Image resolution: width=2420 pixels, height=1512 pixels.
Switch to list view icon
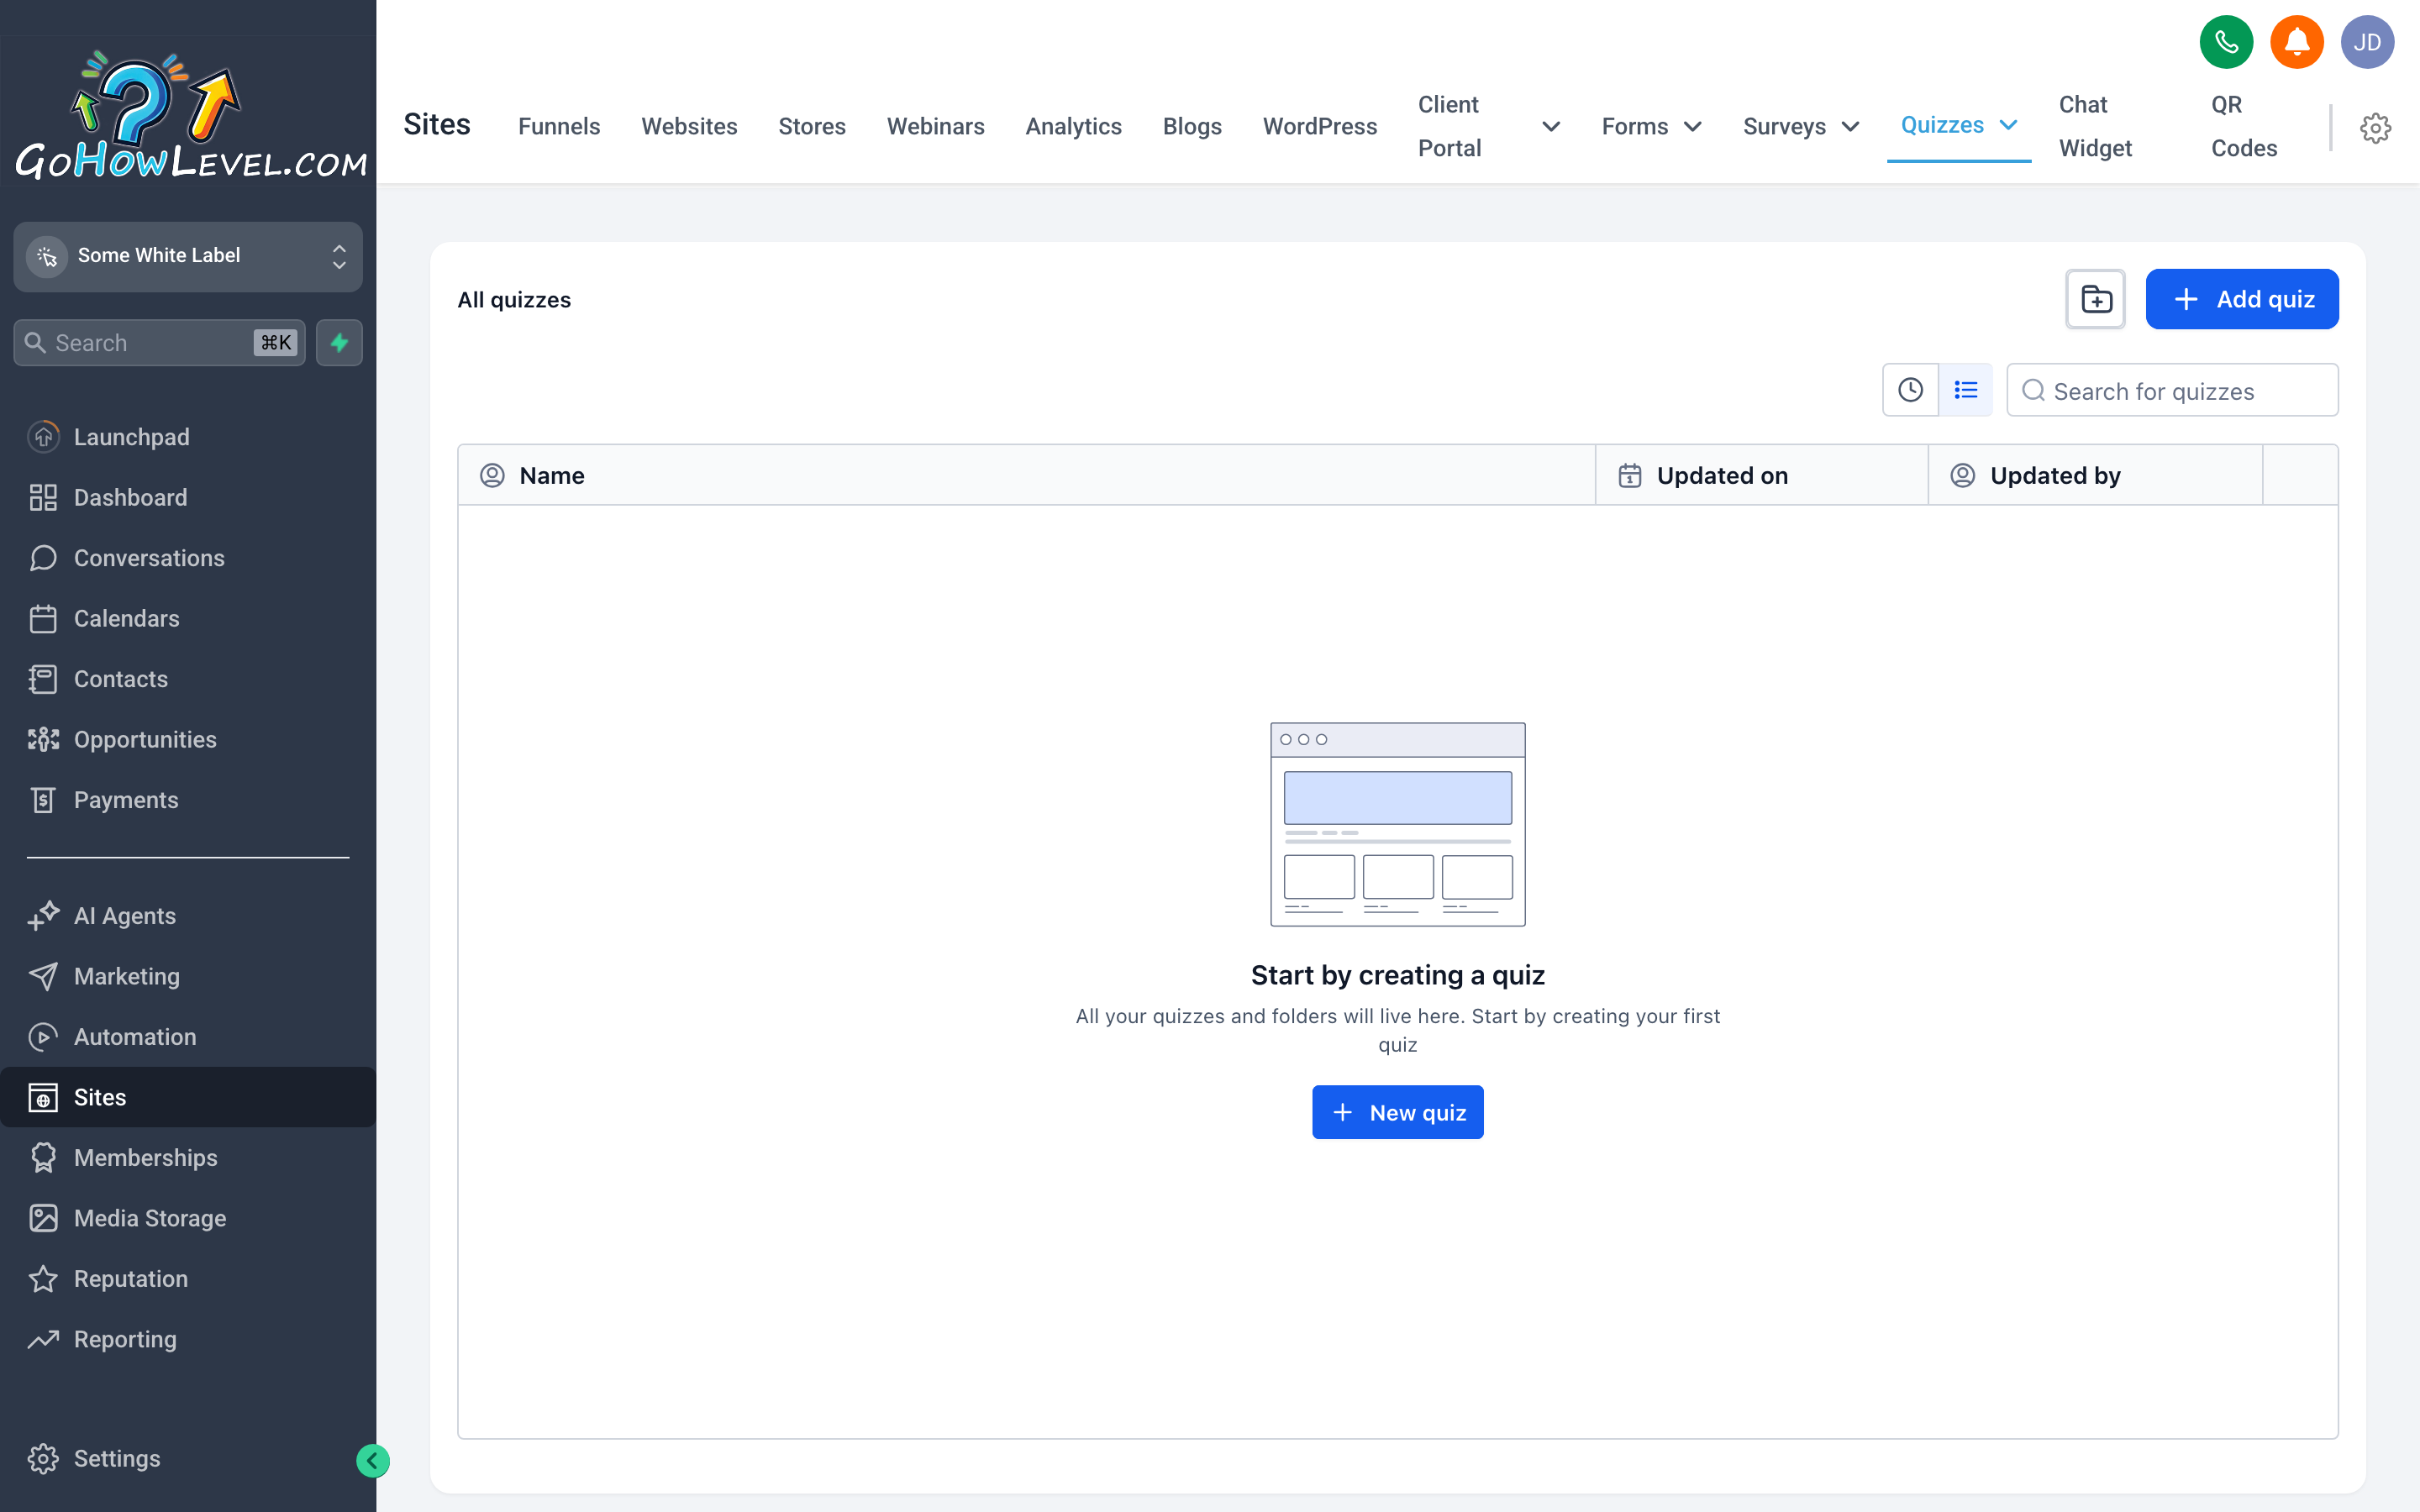(1965, 390)
